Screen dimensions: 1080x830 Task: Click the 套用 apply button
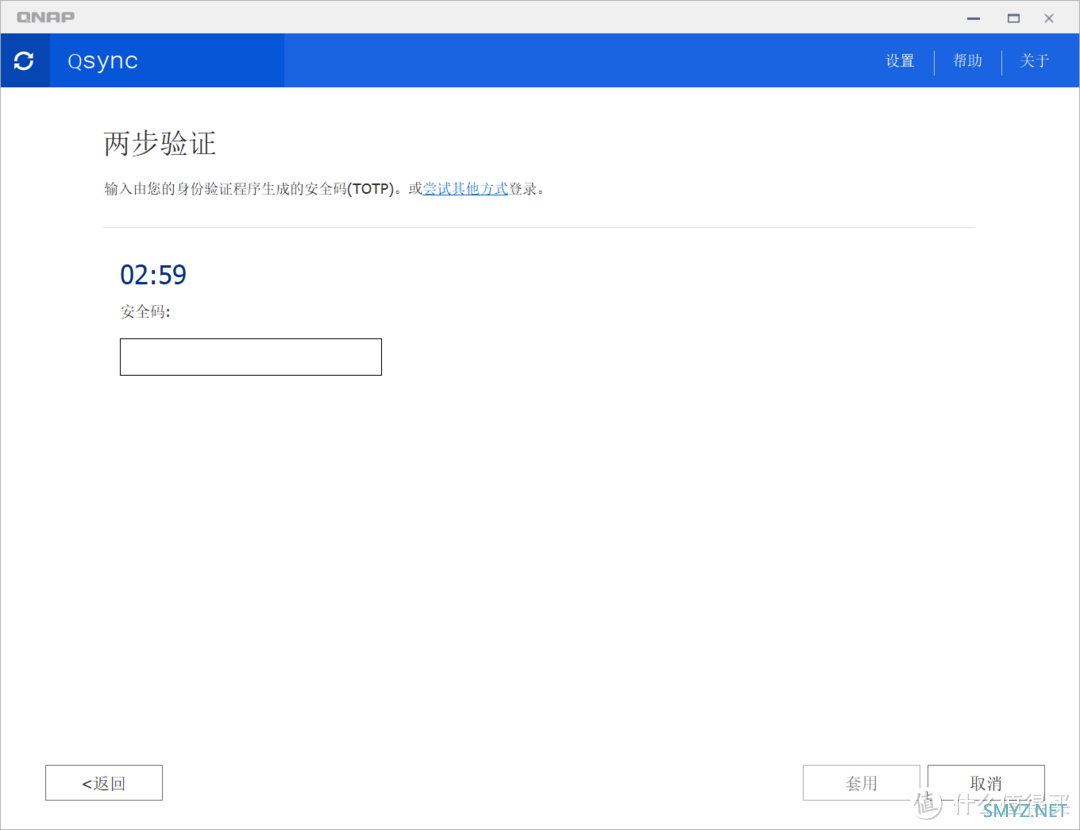point(861,783)
